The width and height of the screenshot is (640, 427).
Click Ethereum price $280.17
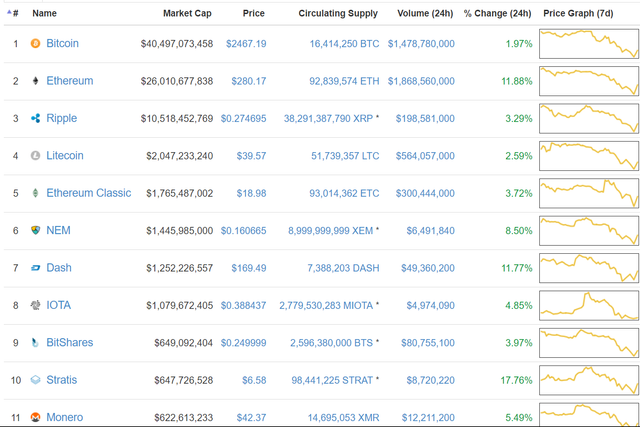pyautogui.click(x=249, y=81)
